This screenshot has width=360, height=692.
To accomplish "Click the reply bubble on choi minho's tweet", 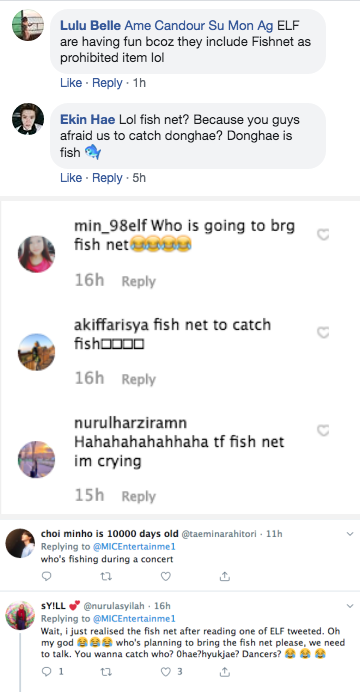I will (x=46, y=576).
